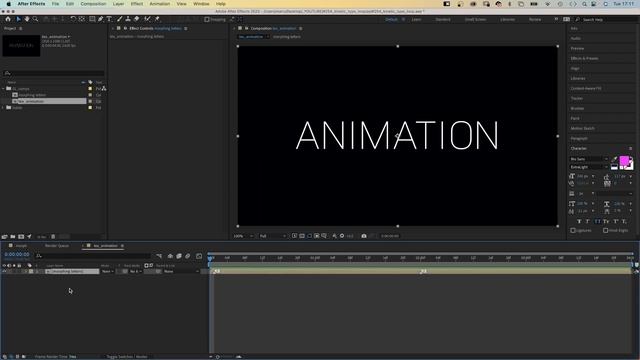Click the eyedropper in Character panel
Viewport: 640px width, 360px height.
615,159
